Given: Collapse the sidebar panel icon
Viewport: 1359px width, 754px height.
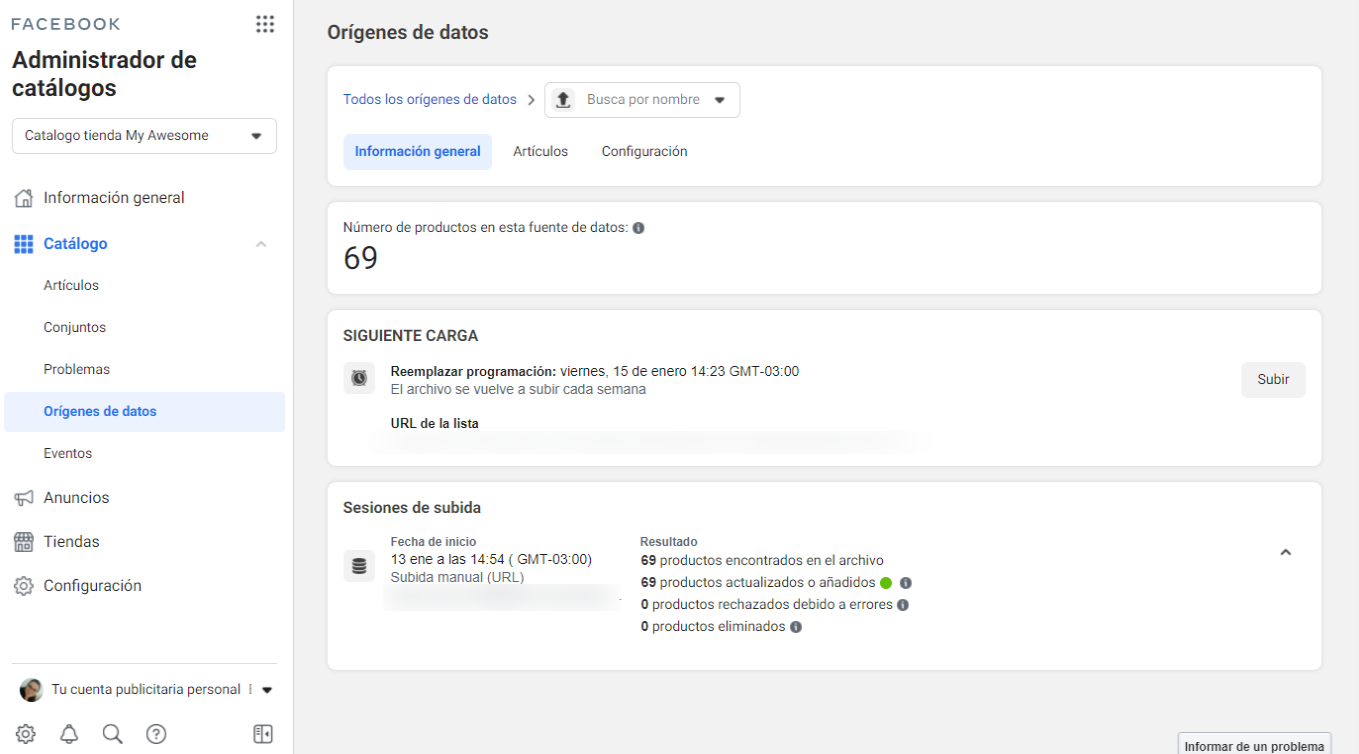Looking at the screenshot, I should [x=263, y=734].
